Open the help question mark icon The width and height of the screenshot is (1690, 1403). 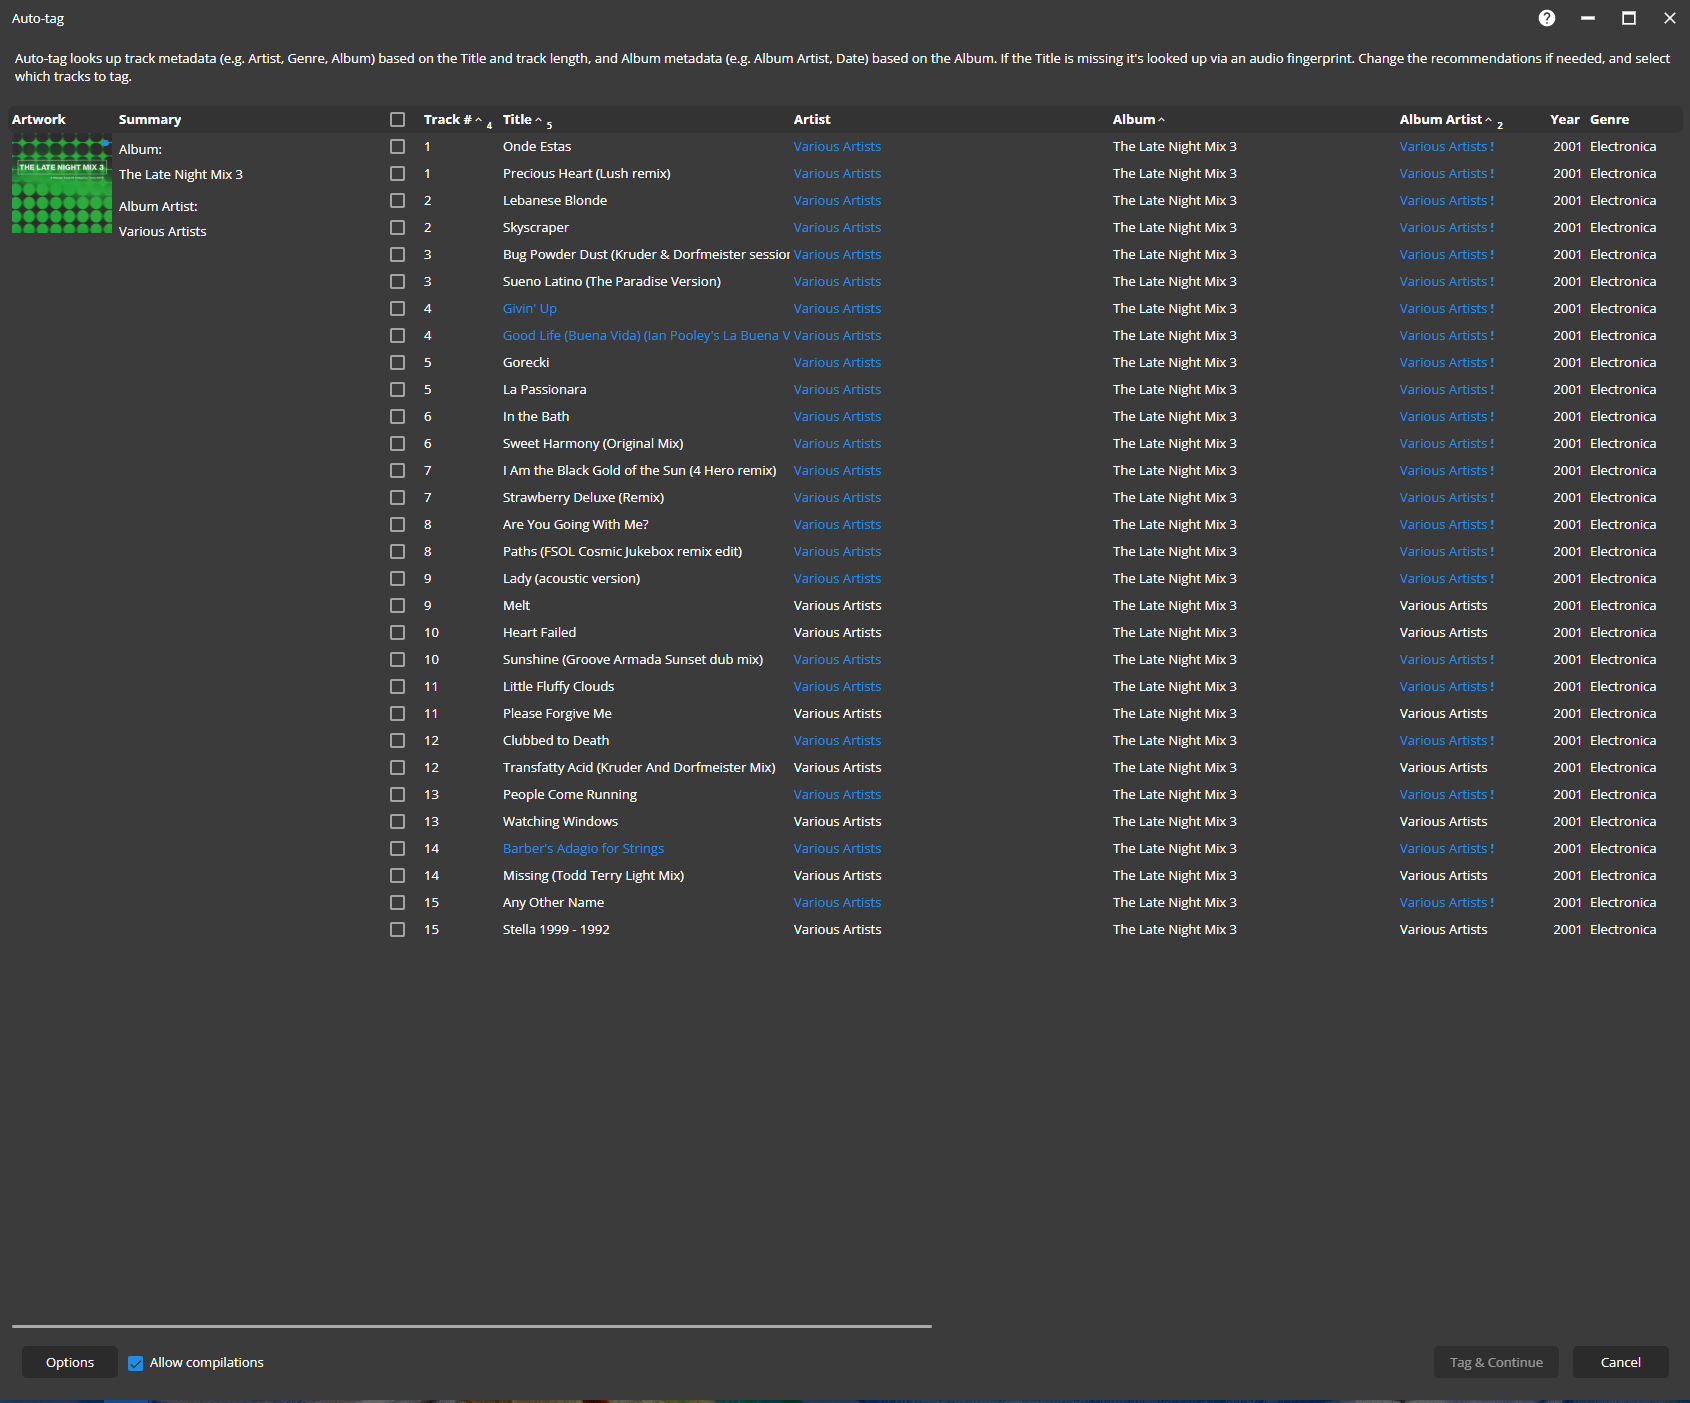(x=1546, y=18)
